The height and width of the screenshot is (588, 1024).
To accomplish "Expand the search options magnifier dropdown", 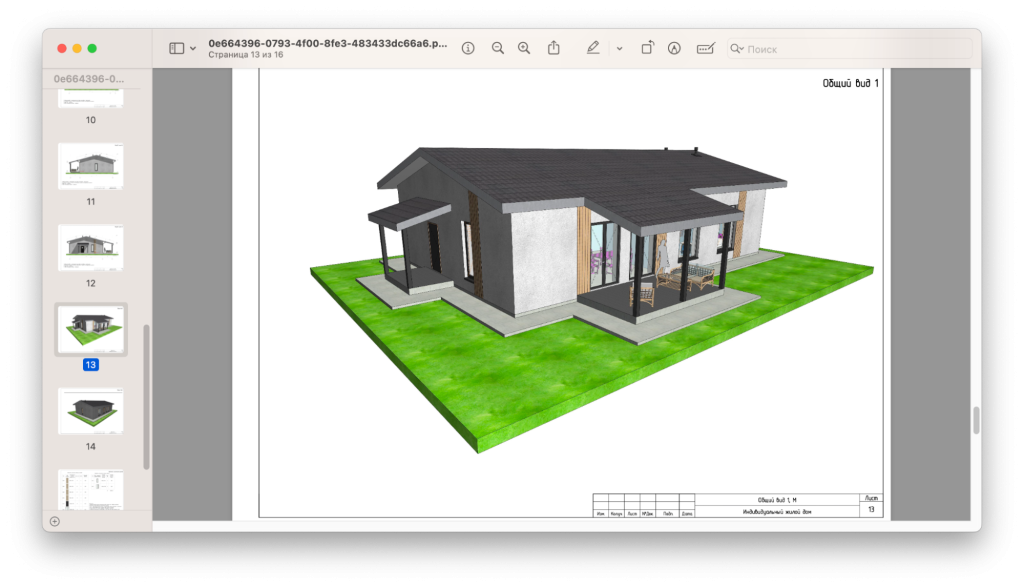I will [x=737, y=48].
